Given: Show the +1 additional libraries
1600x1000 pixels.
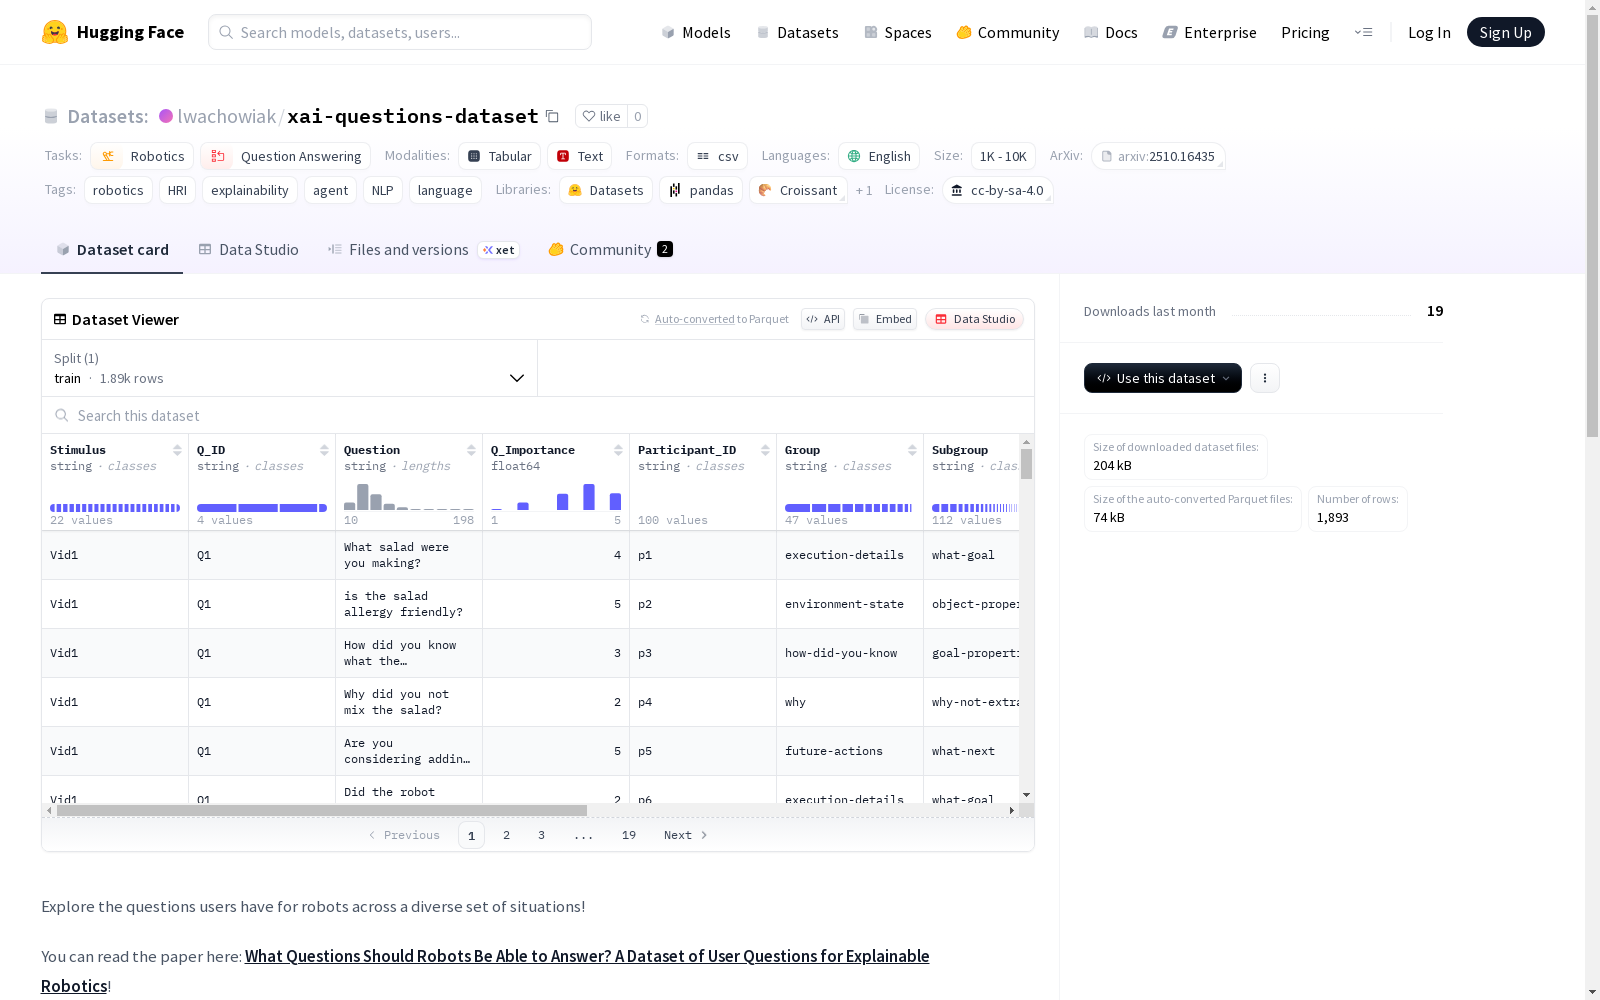Looking at the screenshot, I should 864,190.
